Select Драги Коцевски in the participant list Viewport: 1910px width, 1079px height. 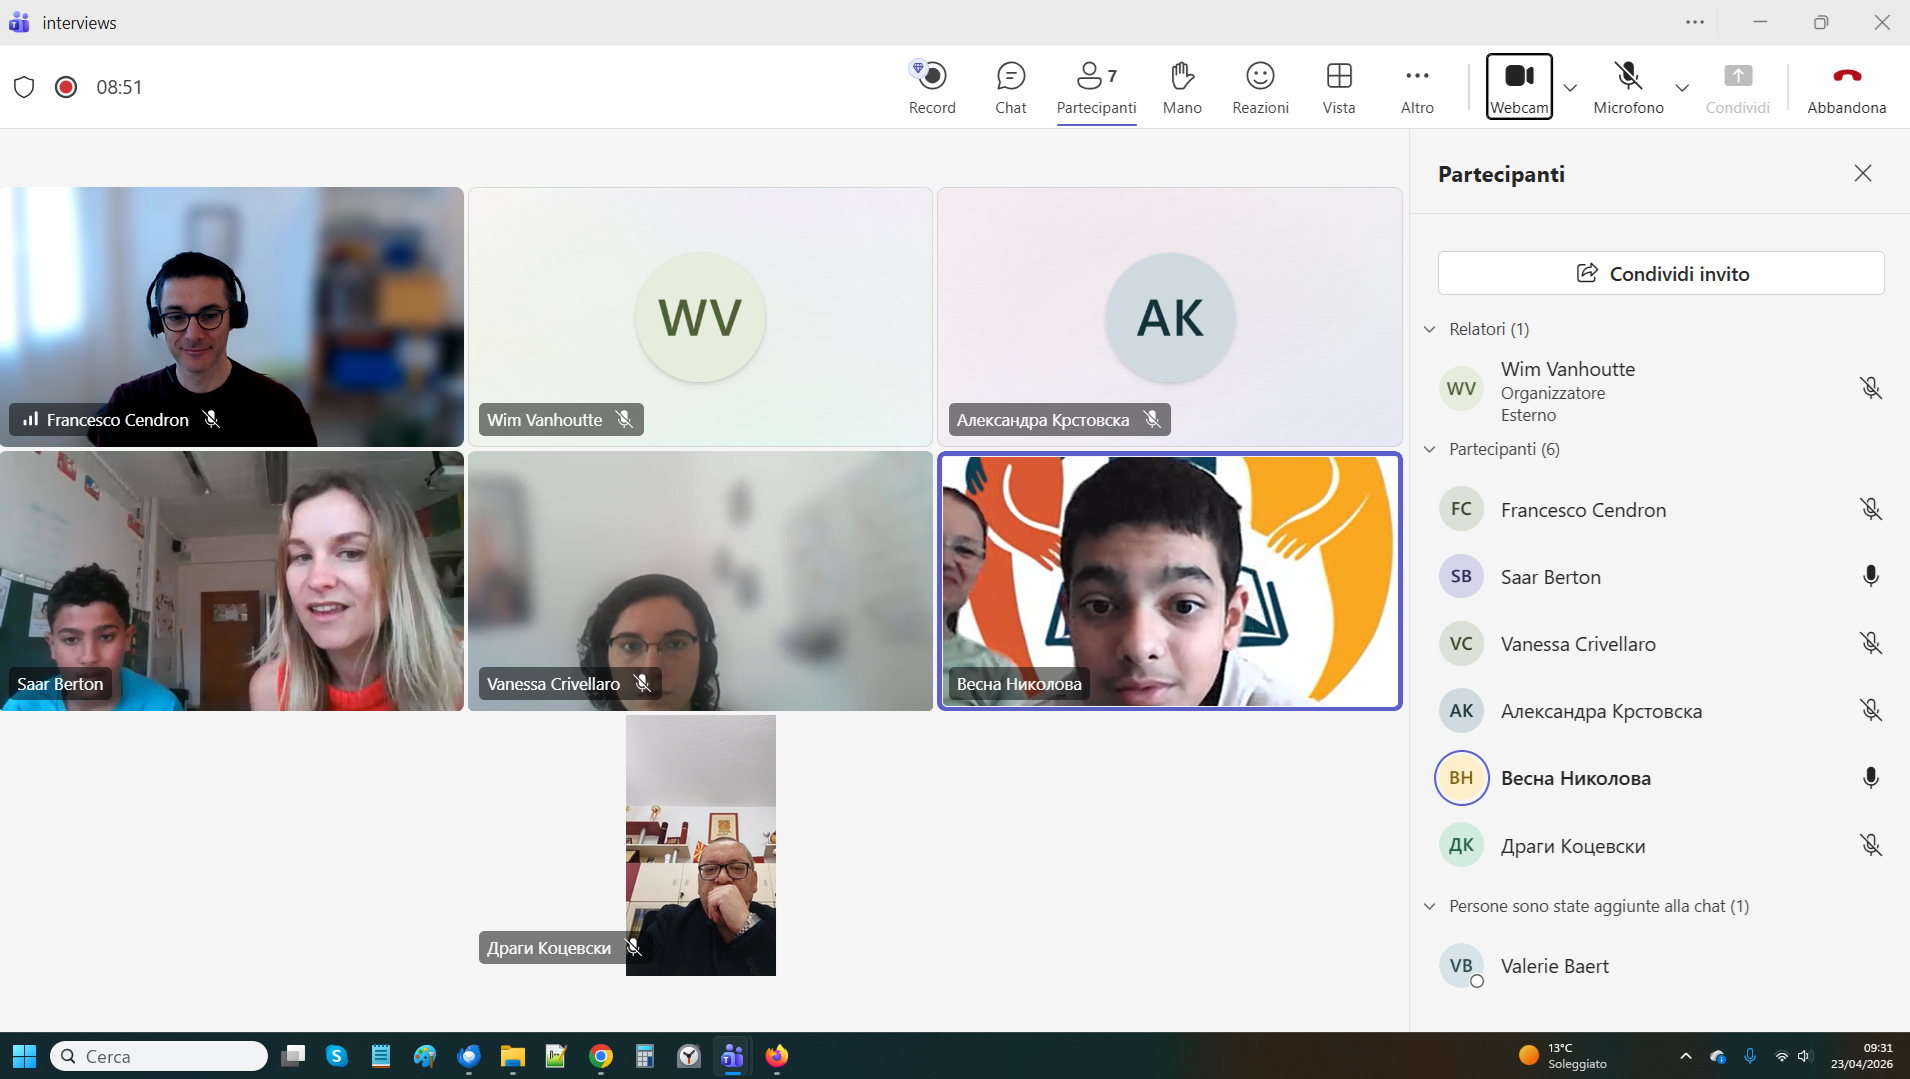tap(1661, 845)
